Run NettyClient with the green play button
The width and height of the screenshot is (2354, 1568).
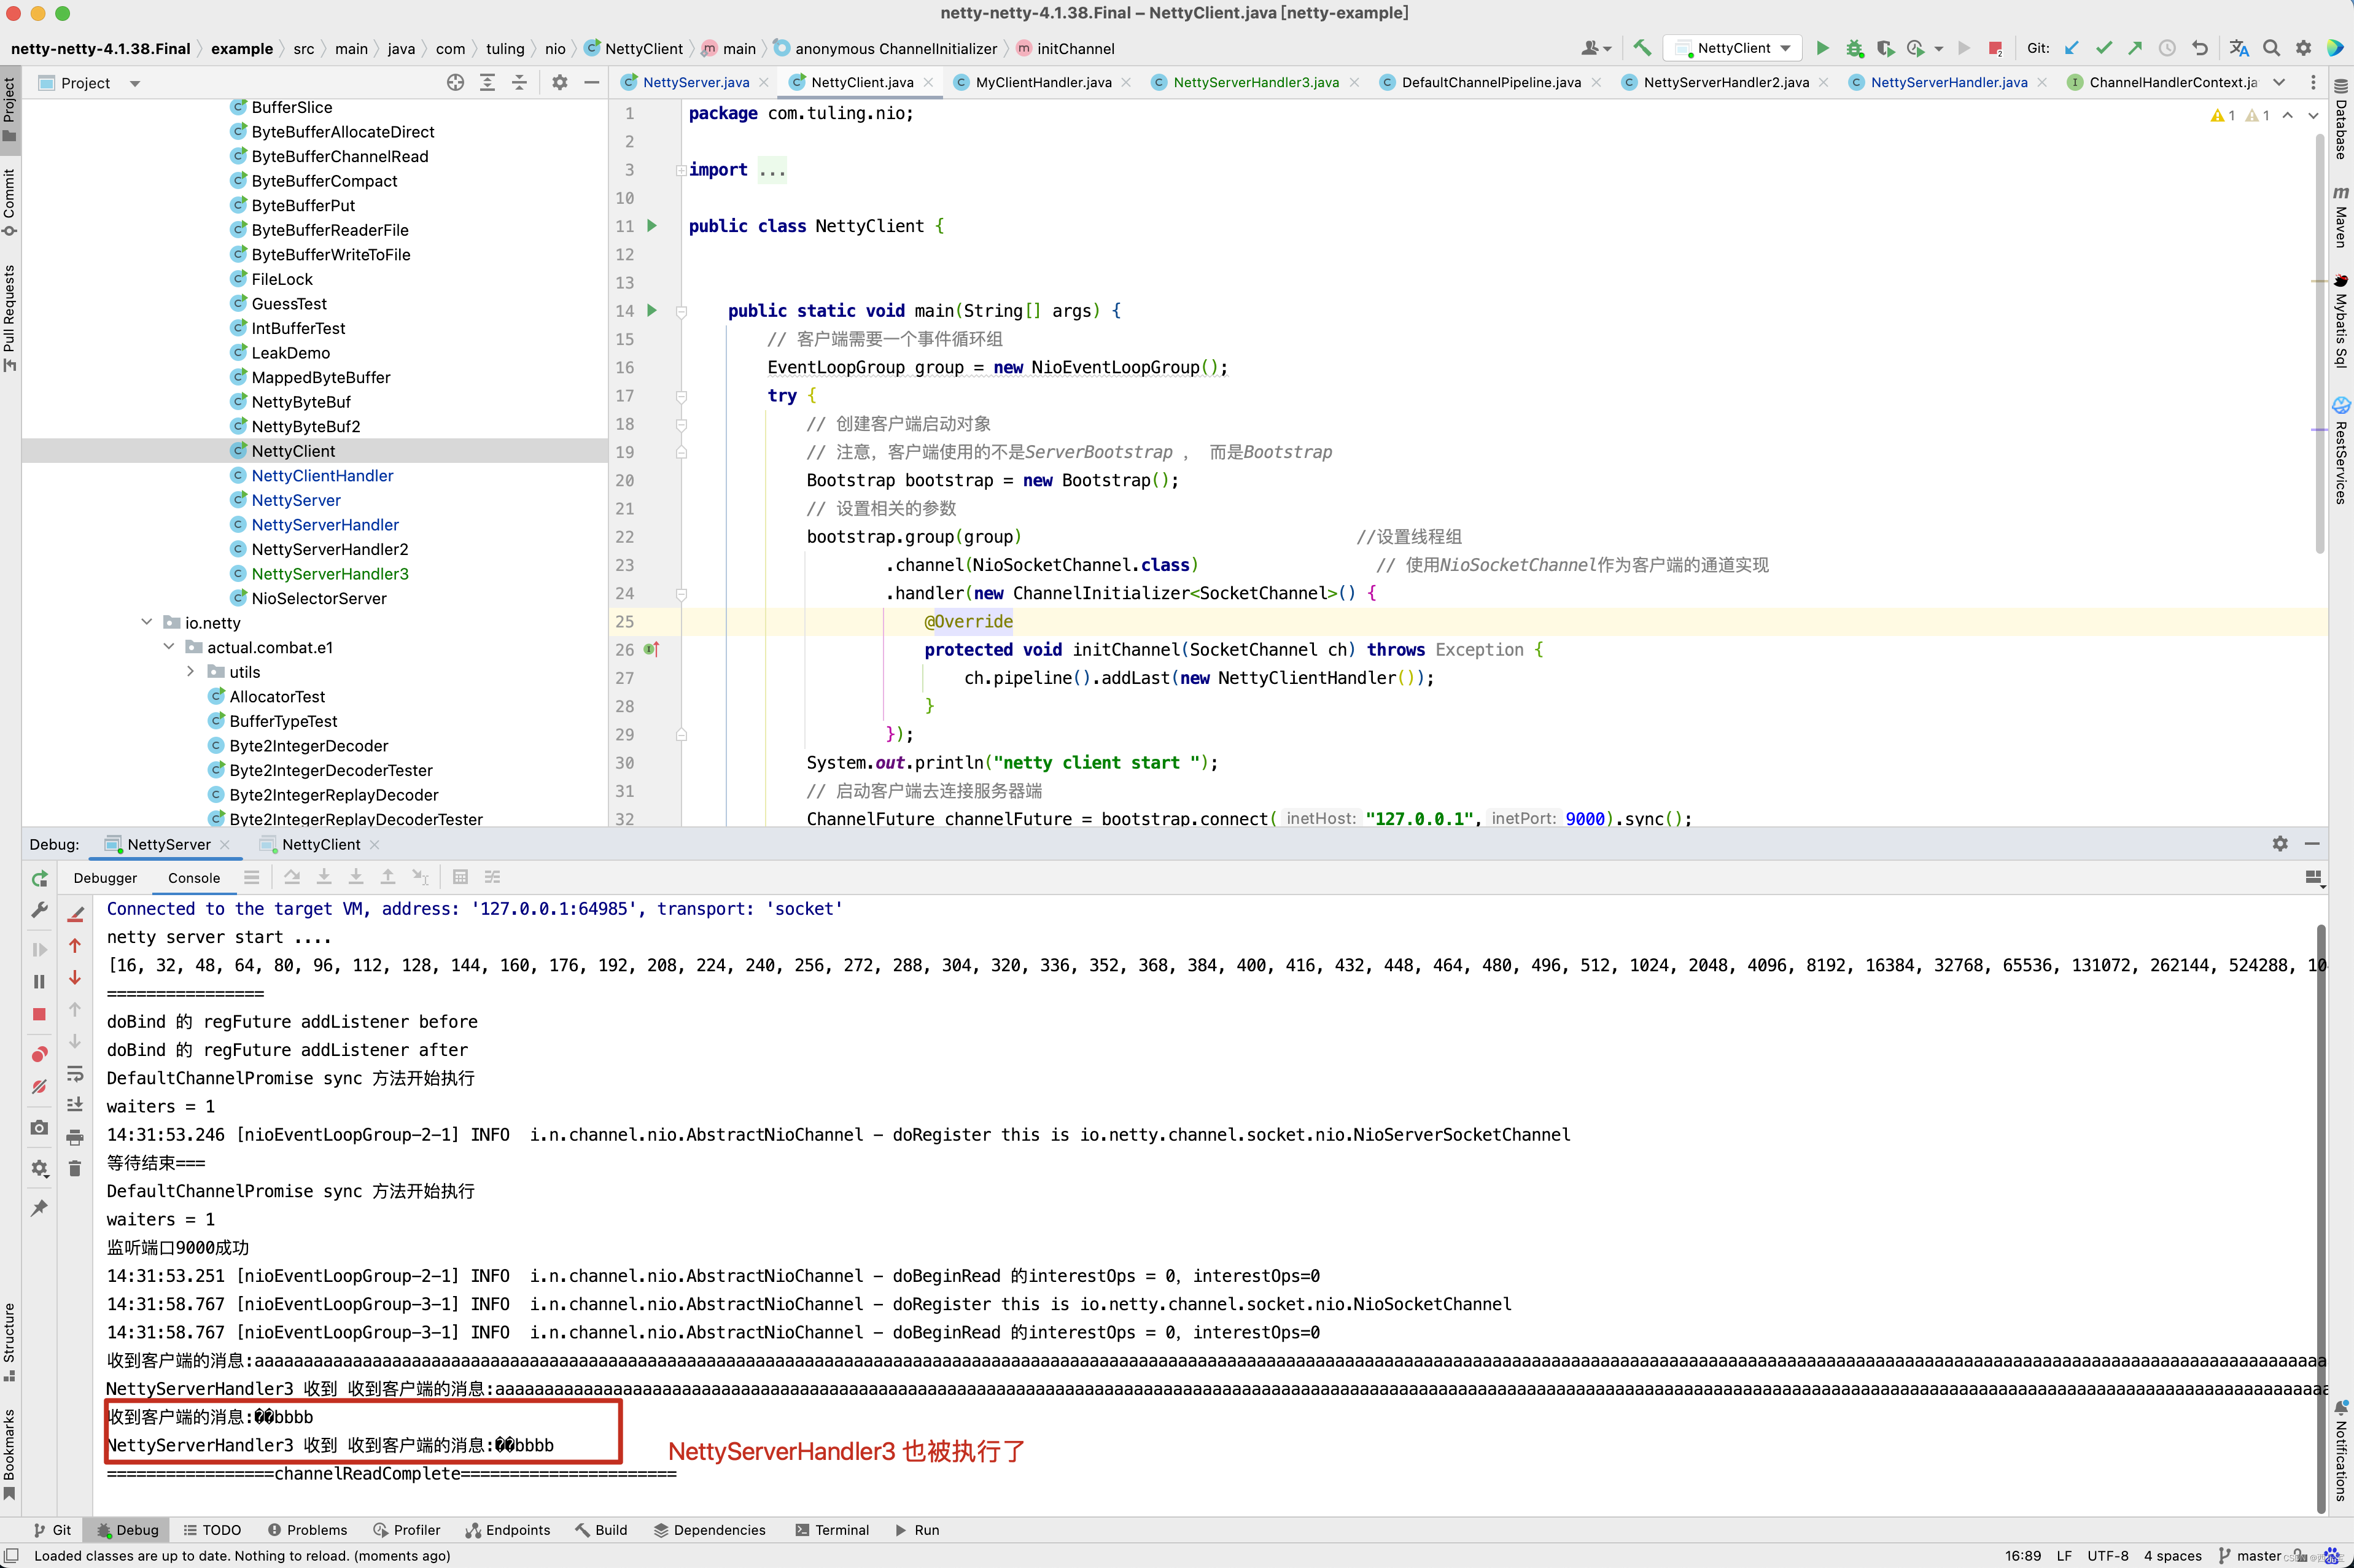click(1822, 48)
